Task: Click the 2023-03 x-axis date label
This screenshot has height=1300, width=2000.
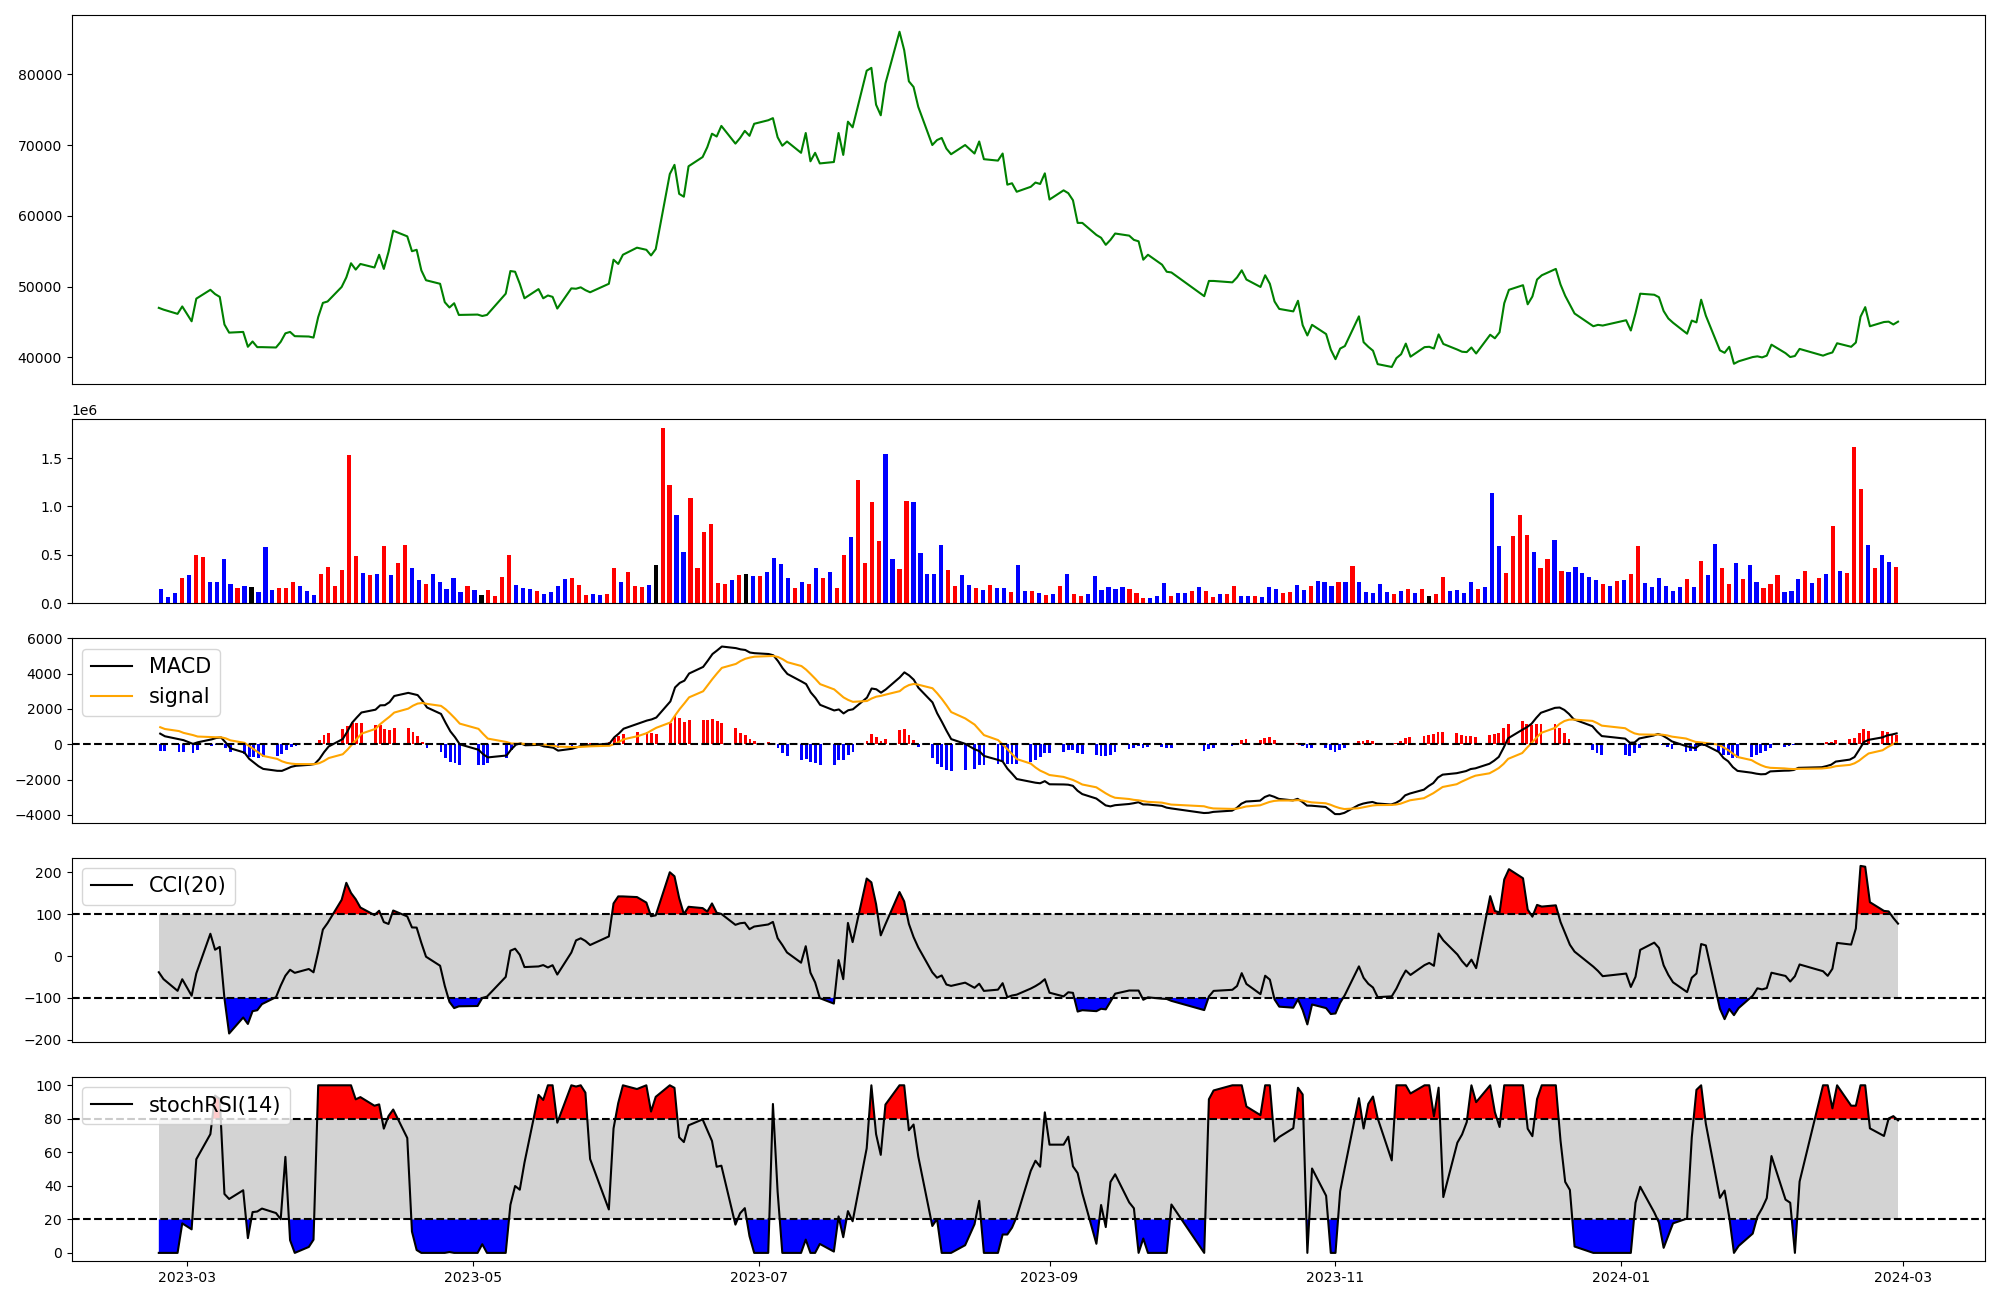Action: click(x=188, y=1277)
